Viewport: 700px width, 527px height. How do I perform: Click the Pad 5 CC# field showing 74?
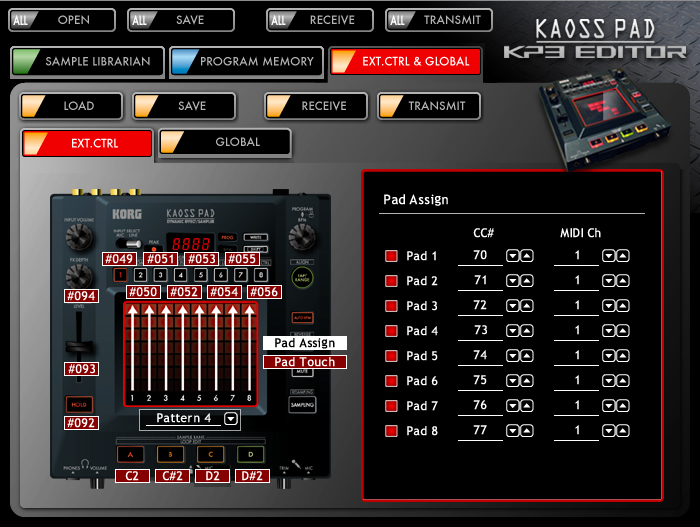click(x=480, y=356)
